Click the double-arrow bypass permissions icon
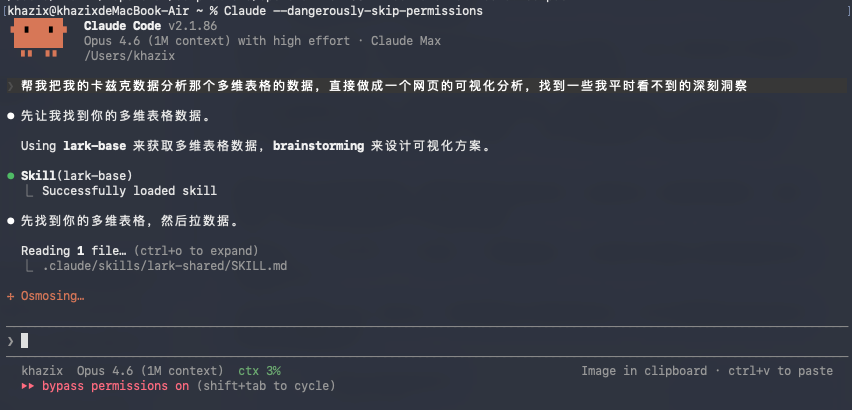The height and width of the screenshot is (410, 852). [x=27, y=386]
